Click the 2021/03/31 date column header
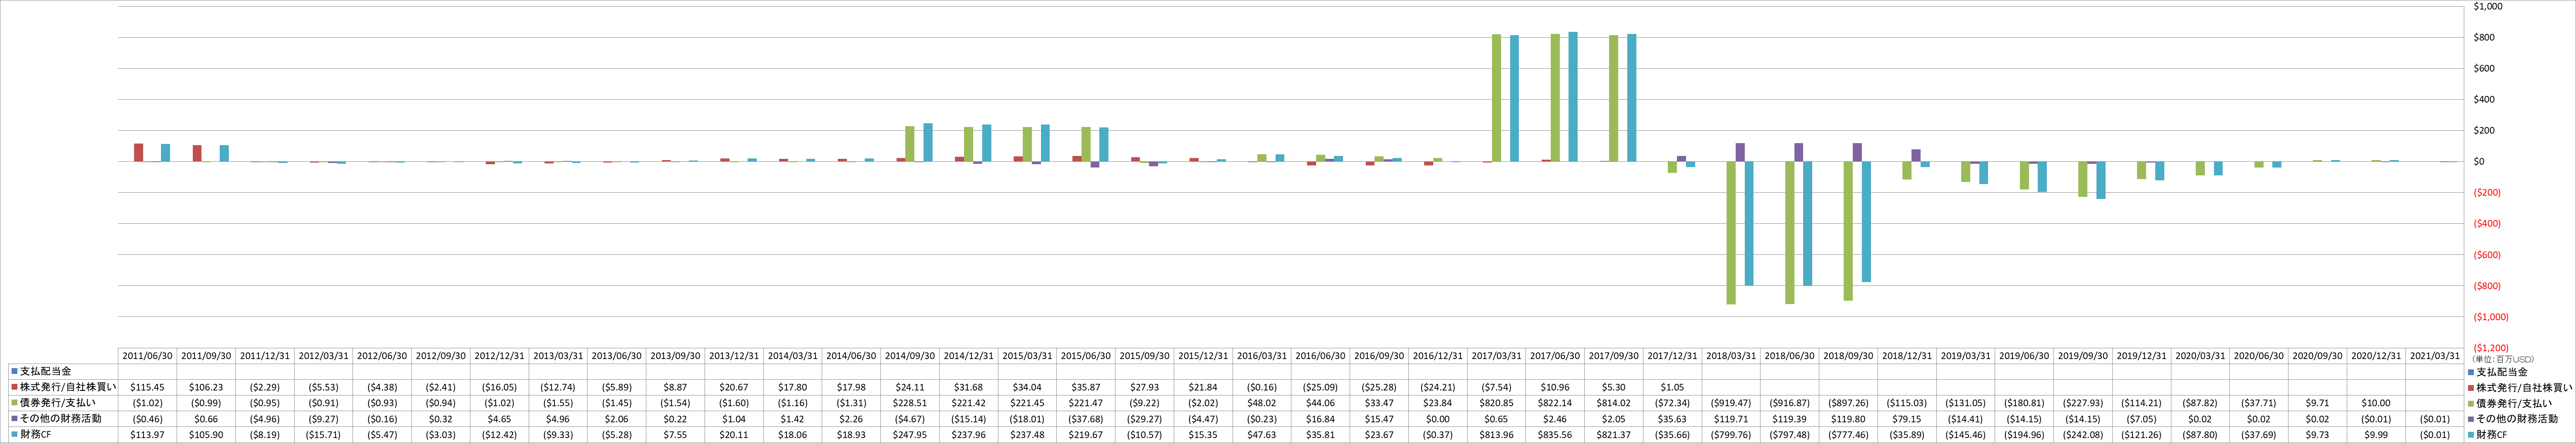Image resolution: width=2576 pixels, height=443 pixels. coord(2435,356)
